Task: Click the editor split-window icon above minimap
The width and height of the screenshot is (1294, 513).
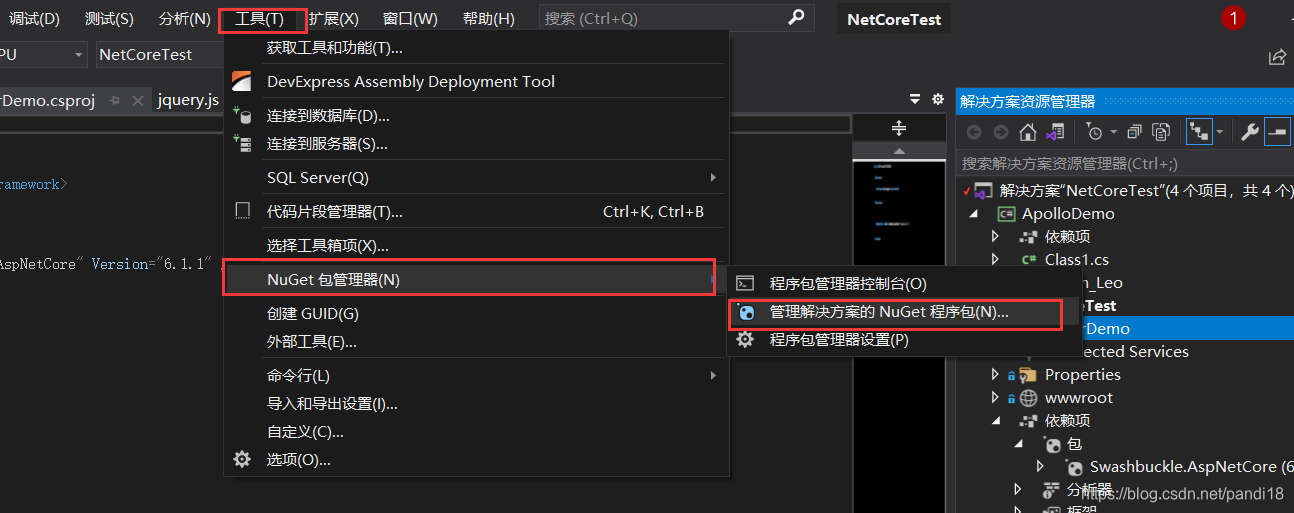Action: click(x=898, y=128)
